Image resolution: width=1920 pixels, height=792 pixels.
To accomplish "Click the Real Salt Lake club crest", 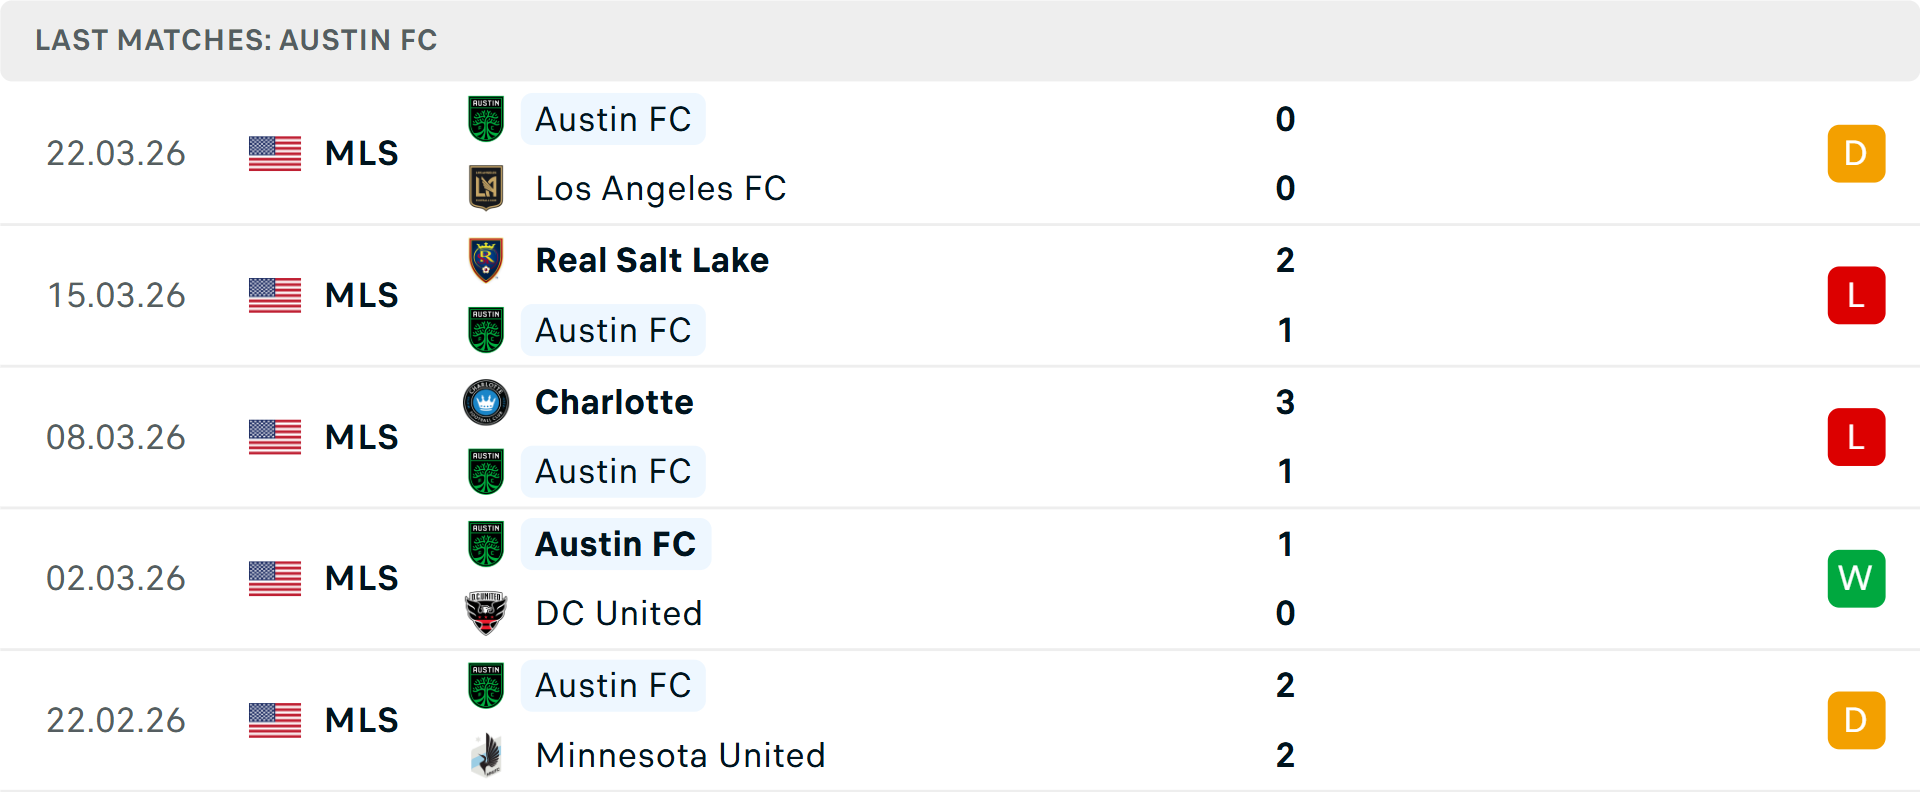I will (486, 260).
